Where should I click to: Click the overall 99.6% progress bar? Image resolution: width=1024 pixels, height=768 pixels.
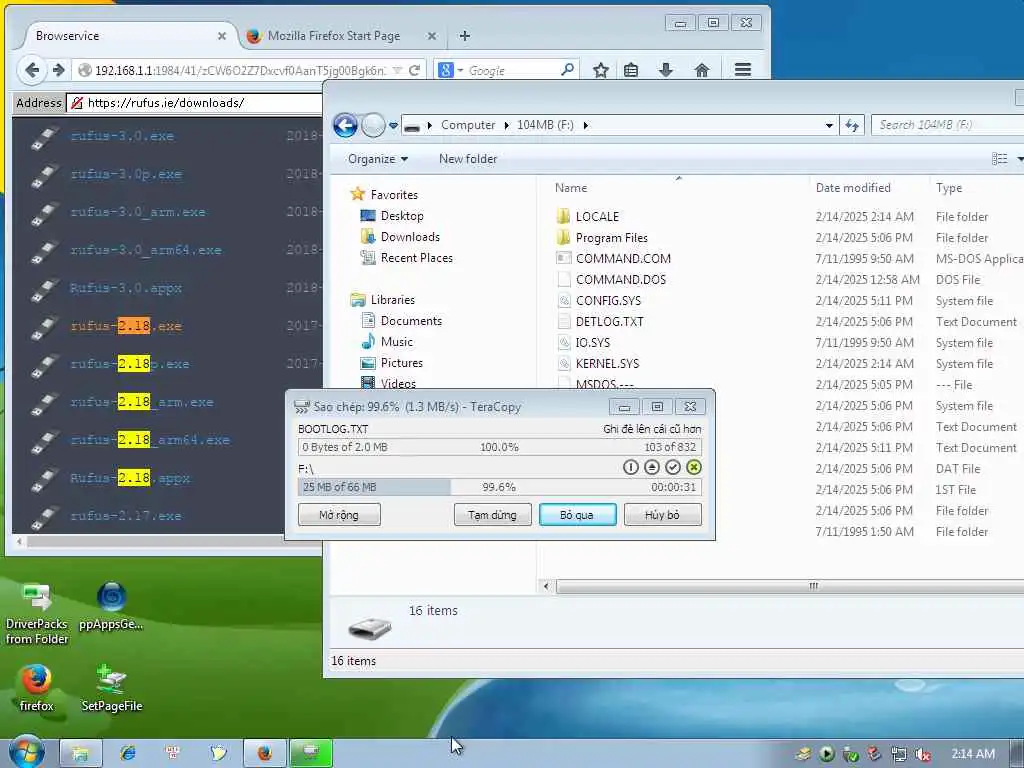pos(499,487)
